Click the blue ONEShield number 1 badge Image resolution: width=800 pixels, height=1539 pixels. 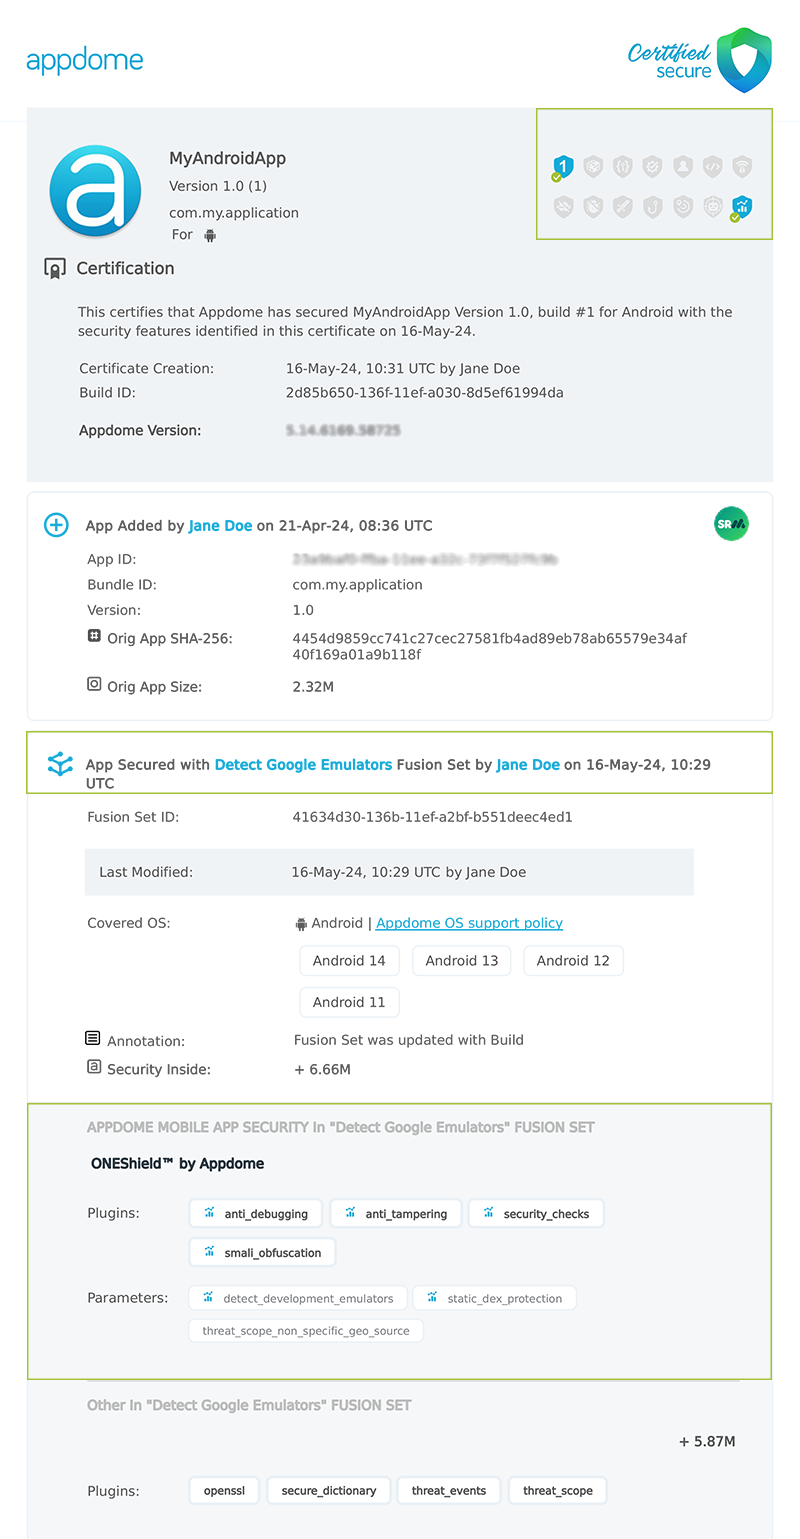pyautogui.click(x=563, y=166)
